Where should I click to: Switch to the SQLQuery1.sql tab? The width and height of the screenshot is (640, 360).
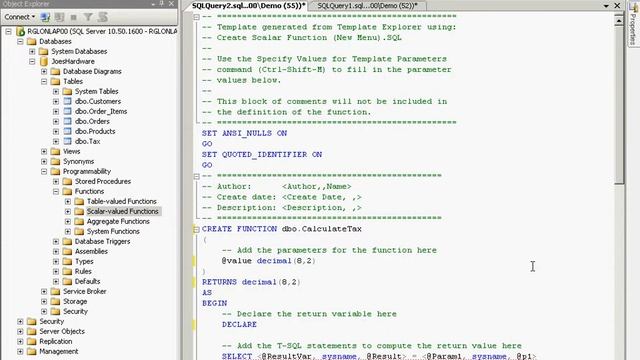tap(367, 6)
